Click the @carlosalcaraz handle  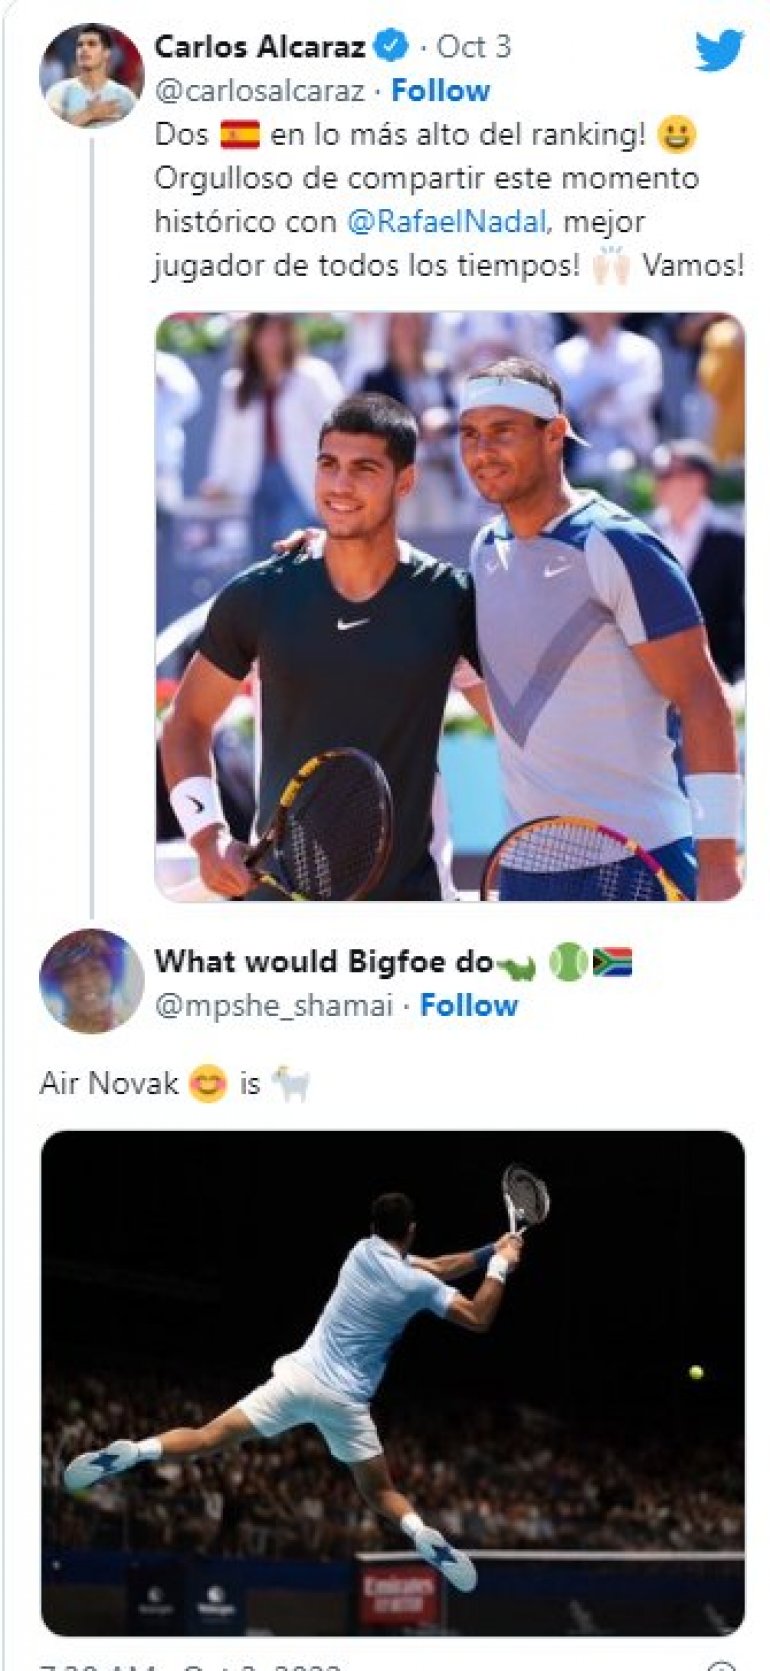tap(259, 91)
